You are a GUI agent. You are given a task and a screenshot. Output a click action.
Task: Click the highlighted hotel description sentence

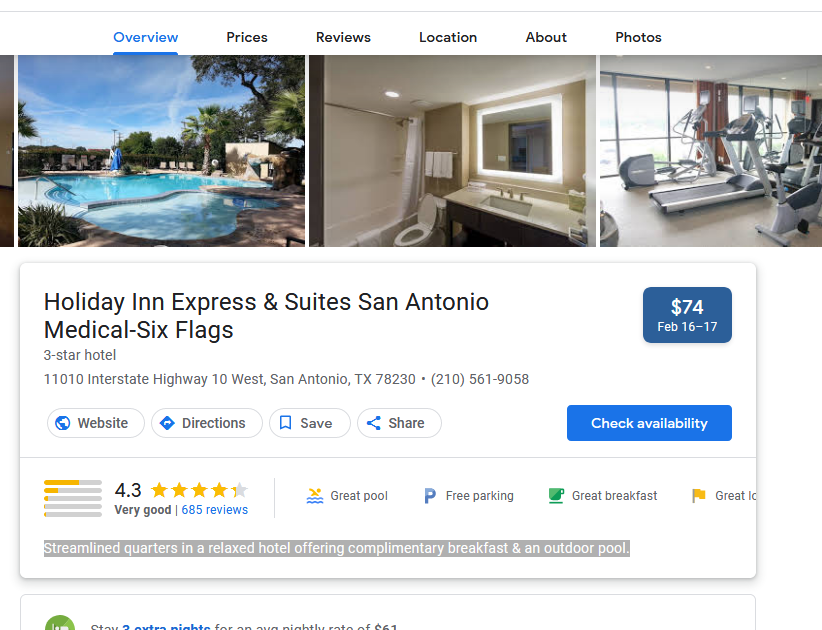point(337,548)
